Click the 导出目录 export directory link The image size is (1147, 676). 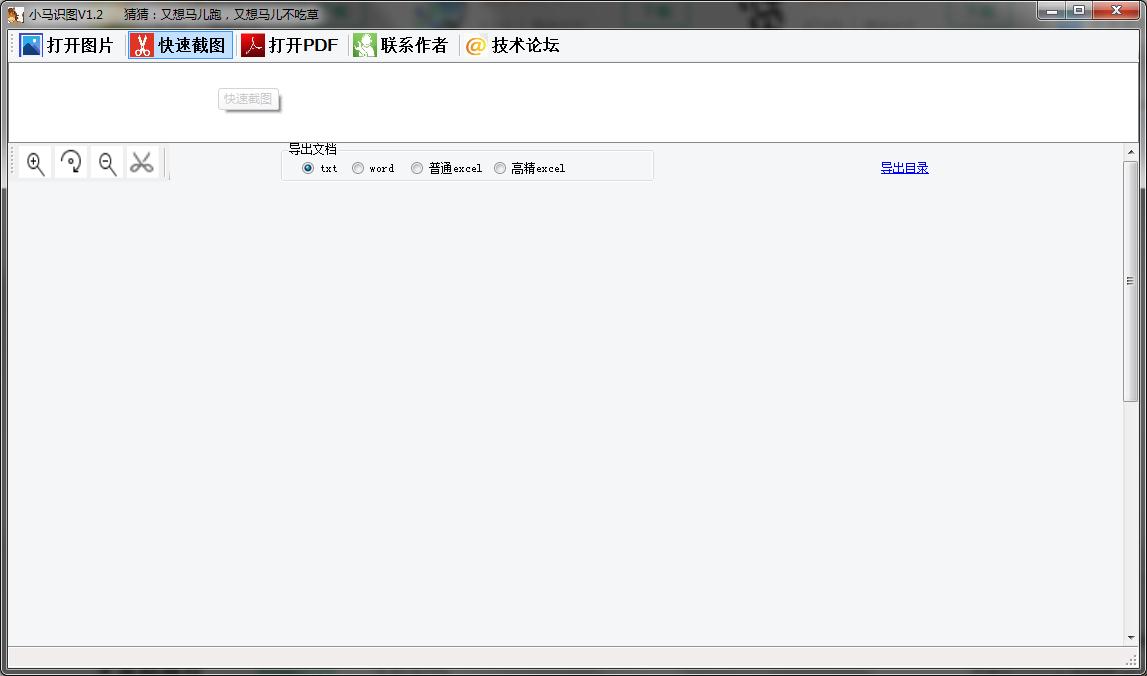904,168
